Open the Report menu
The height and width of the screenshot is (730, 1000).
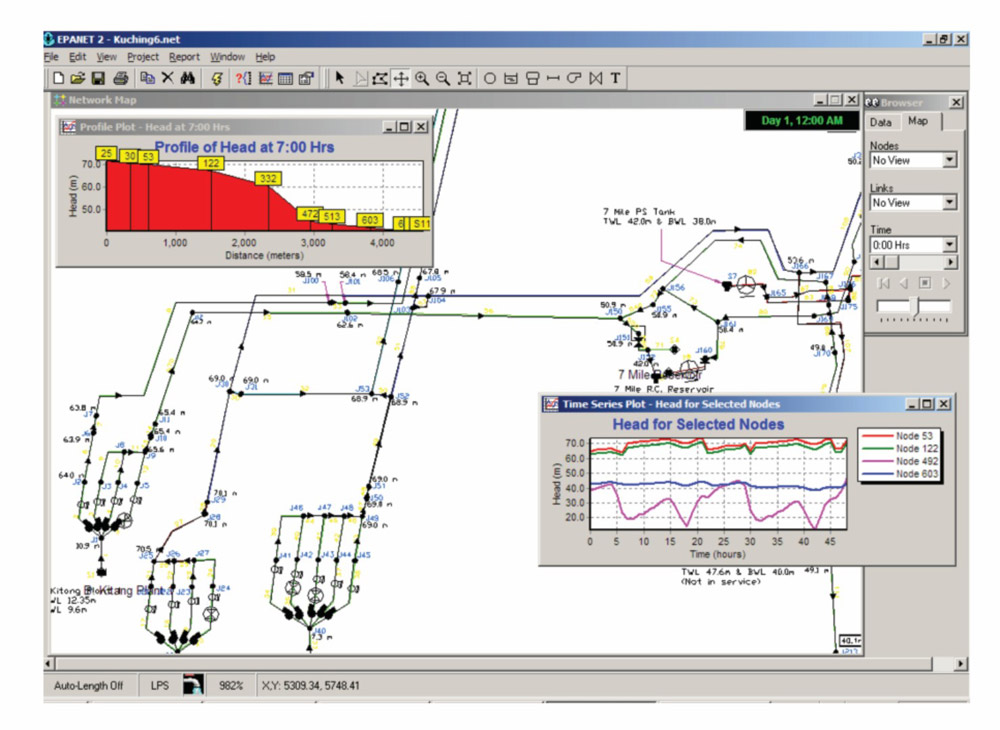[184, 57]
